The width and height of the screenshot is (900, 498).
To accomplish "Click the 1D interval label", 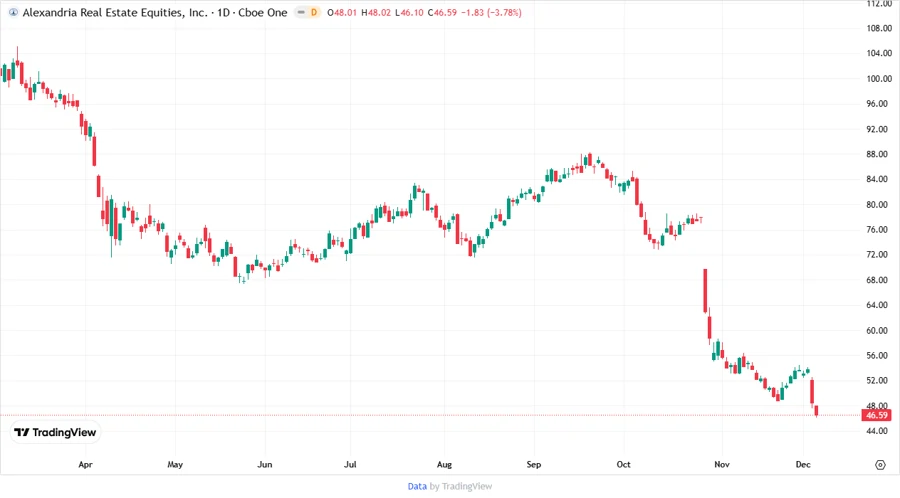I will 223,12.
